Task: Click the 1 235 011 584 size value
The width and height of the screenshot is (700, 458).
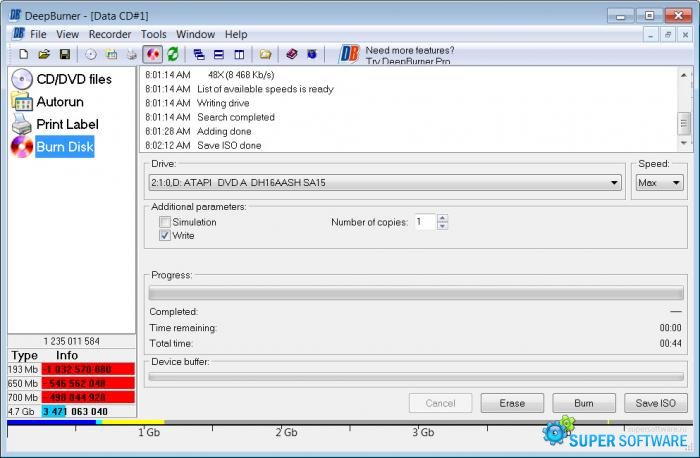Action: (71, 341)
